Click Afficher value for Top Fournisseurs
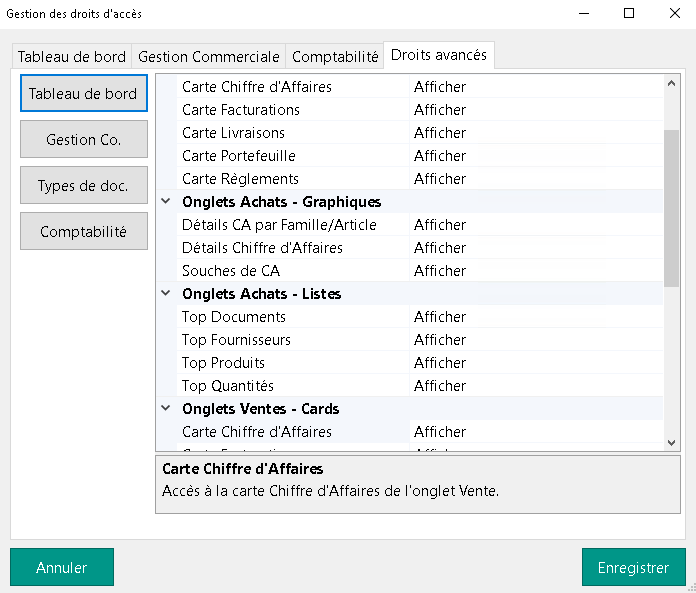Screen dimensions: 696x593 (440, 340)
